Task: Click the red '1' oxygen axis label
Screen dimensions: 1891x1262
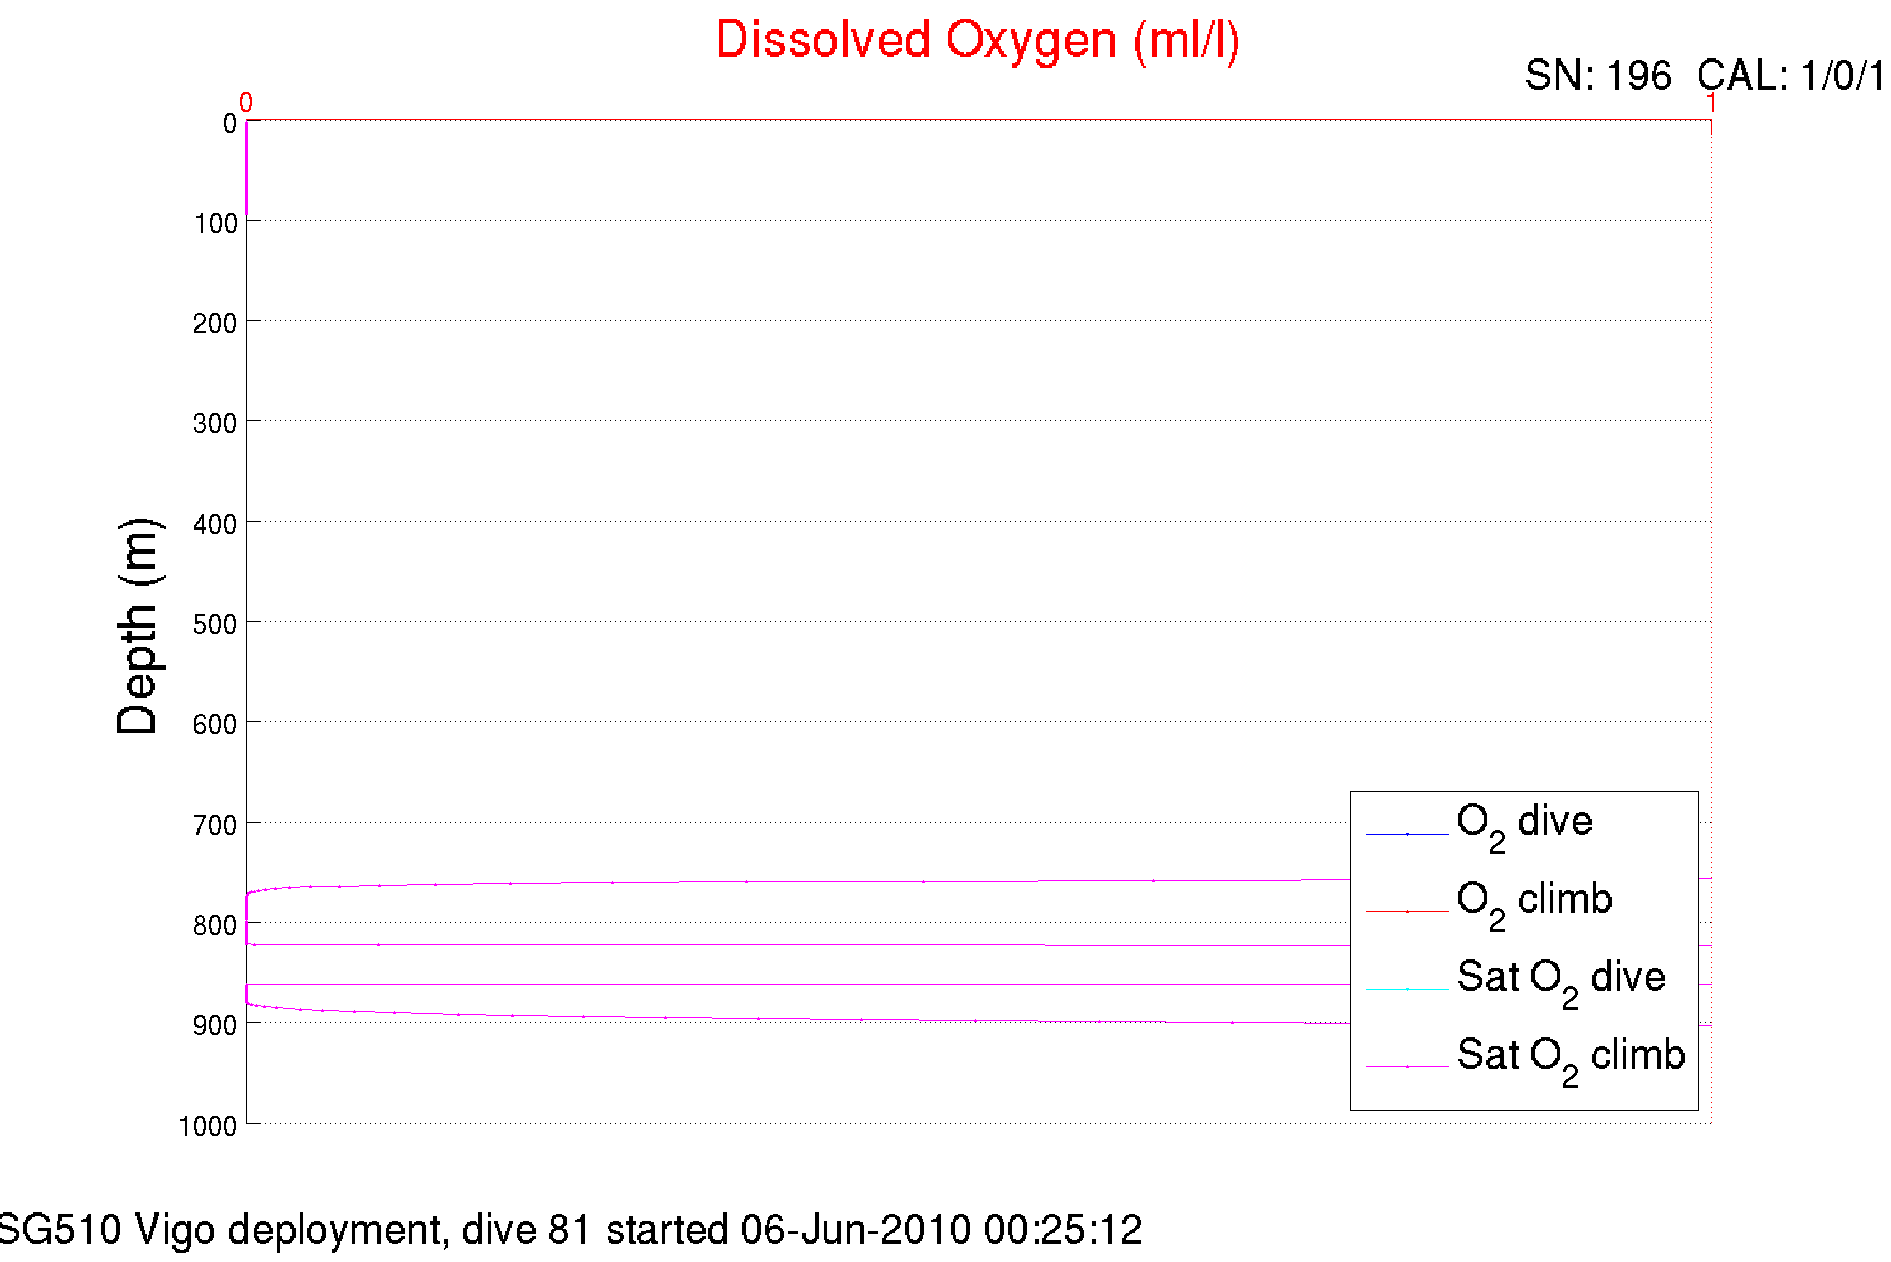Action: [1711, 103]
